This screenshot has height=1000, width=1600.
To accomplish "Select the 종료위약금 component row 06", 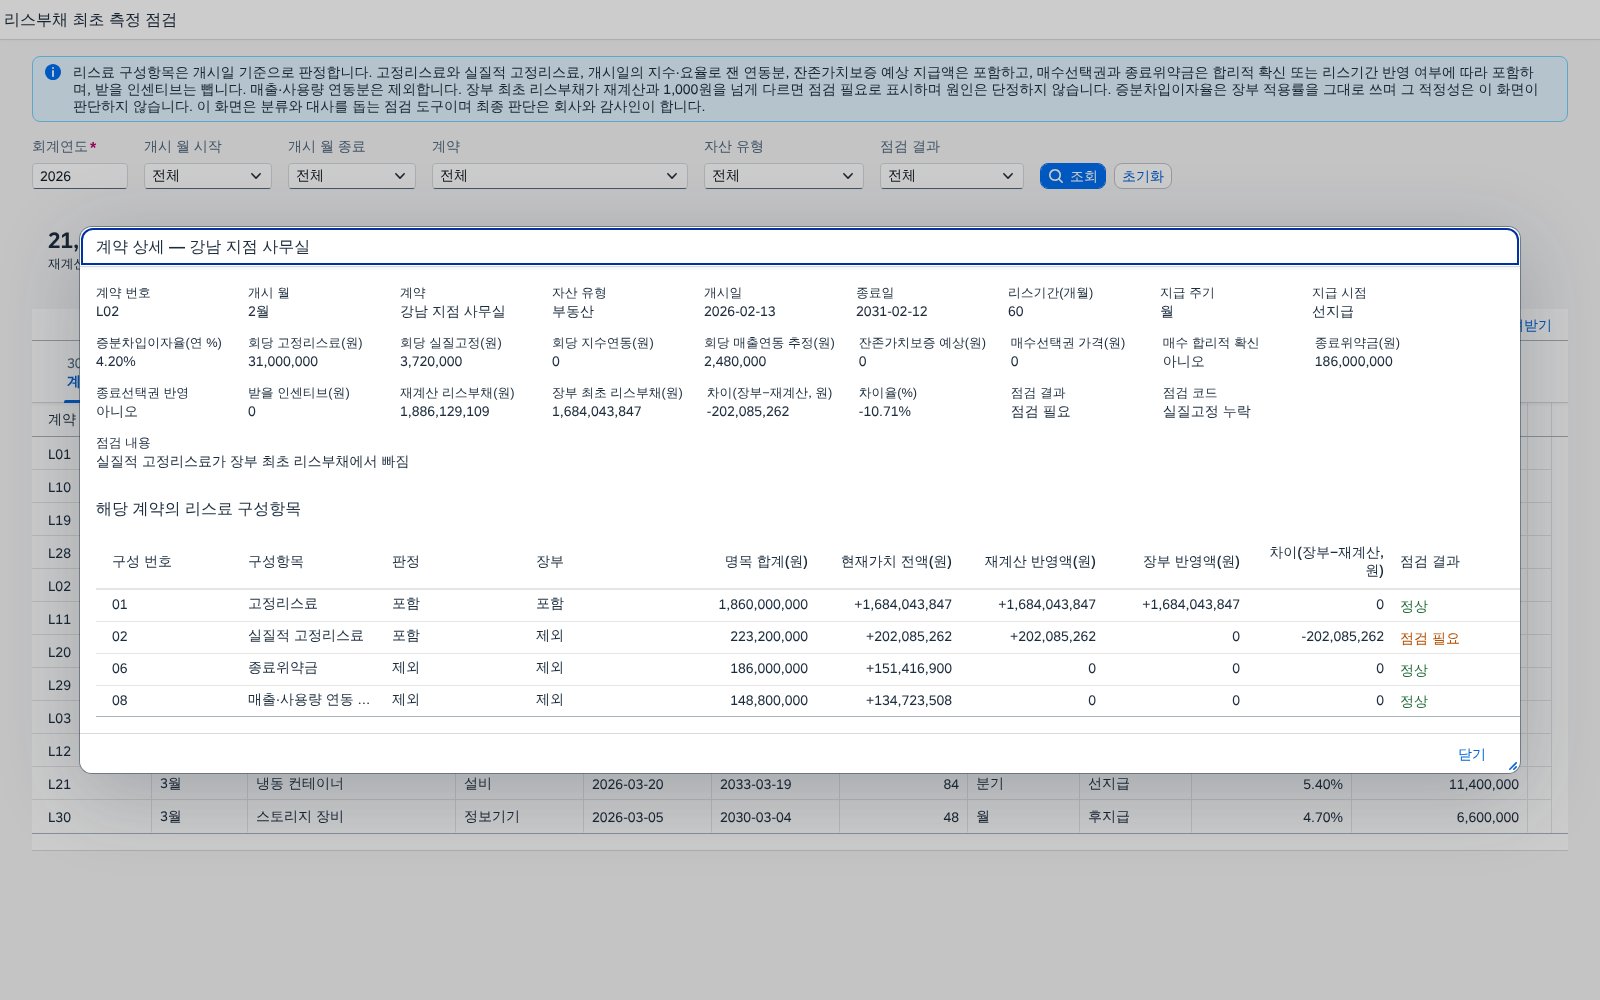I will coord(808,669).
